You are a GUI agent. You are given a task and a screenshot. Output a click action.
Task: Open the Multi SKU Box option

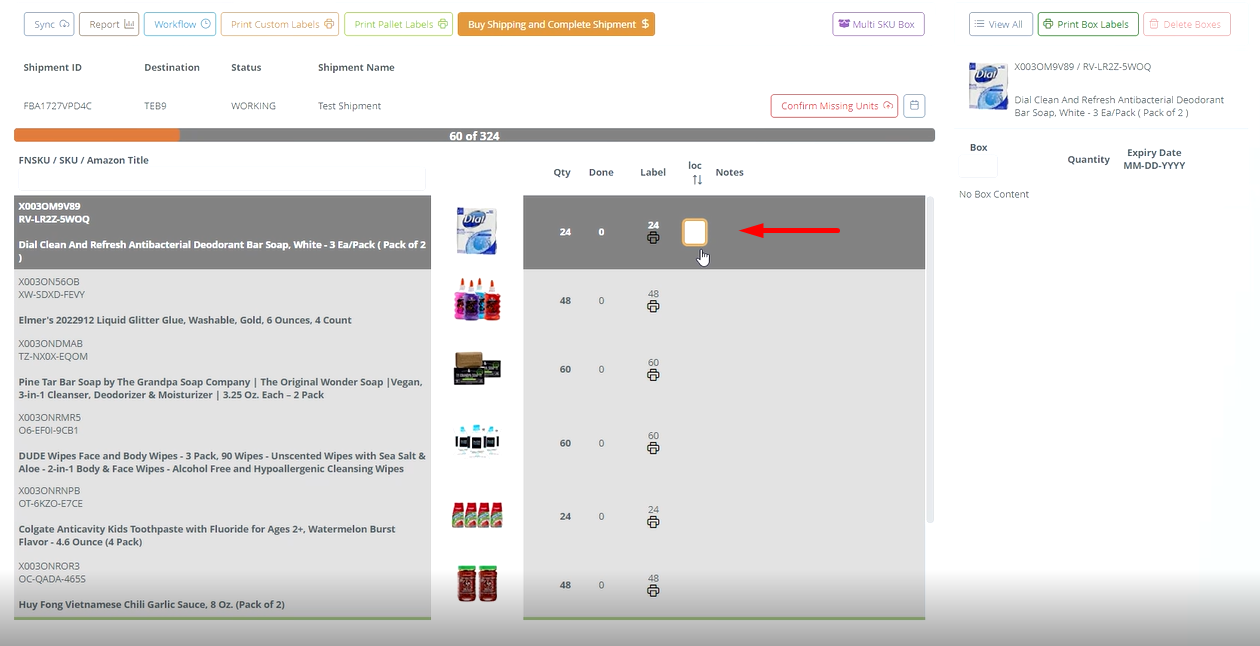point(878,23)
